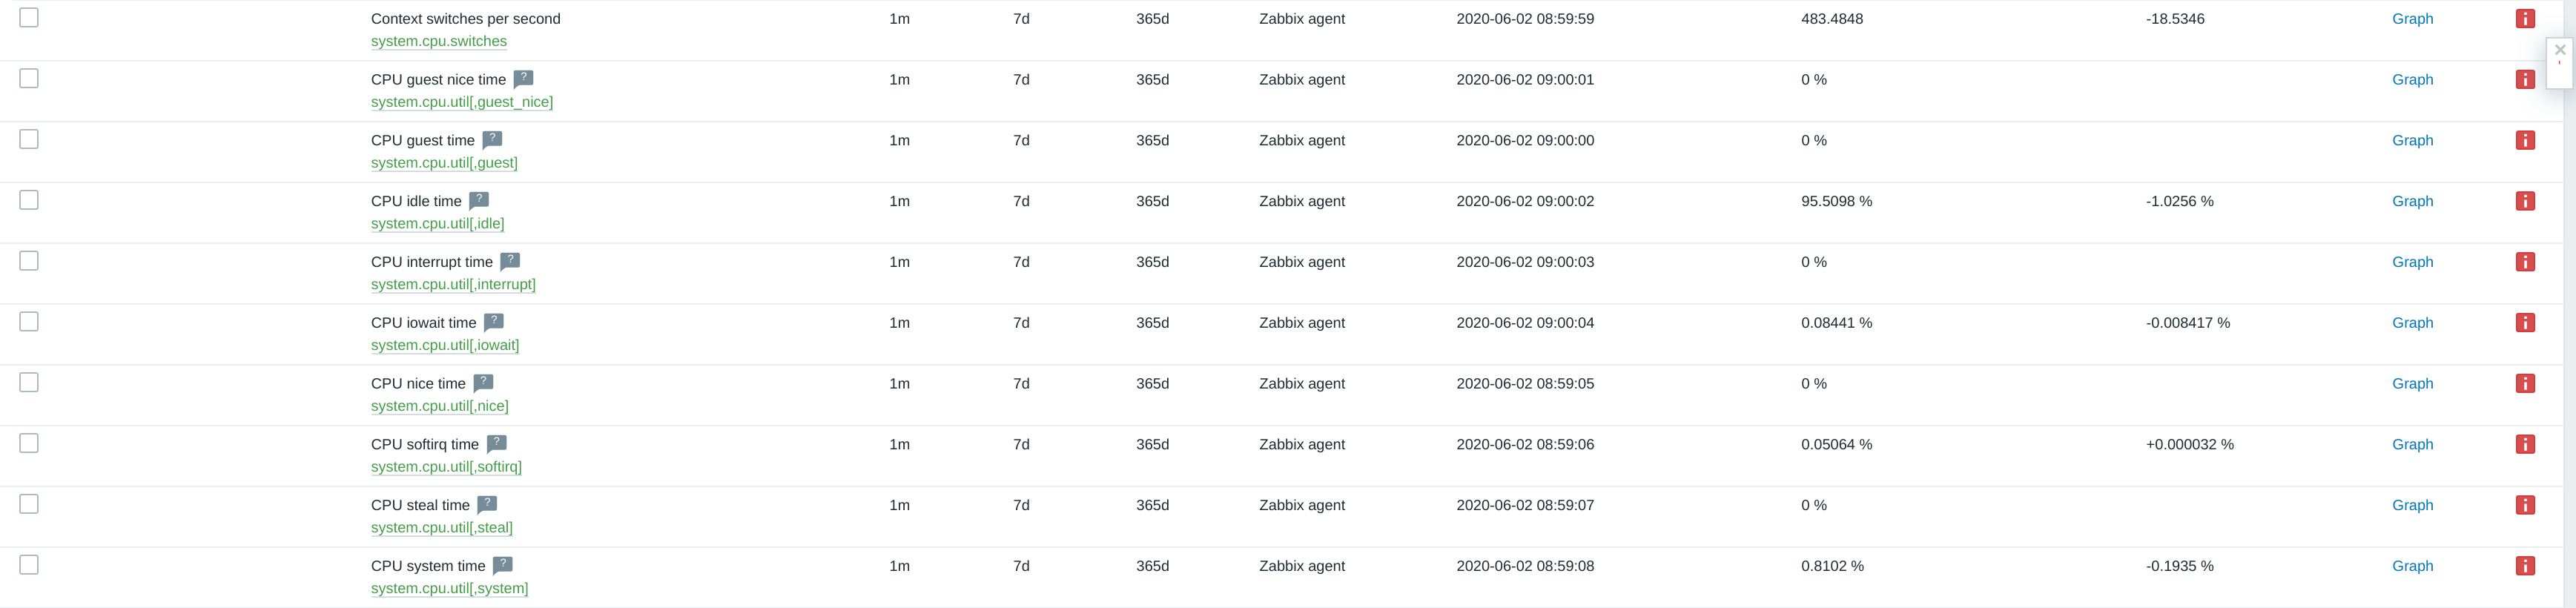
Task: Close the side panel with X button
Action: tap(2560, 50)
